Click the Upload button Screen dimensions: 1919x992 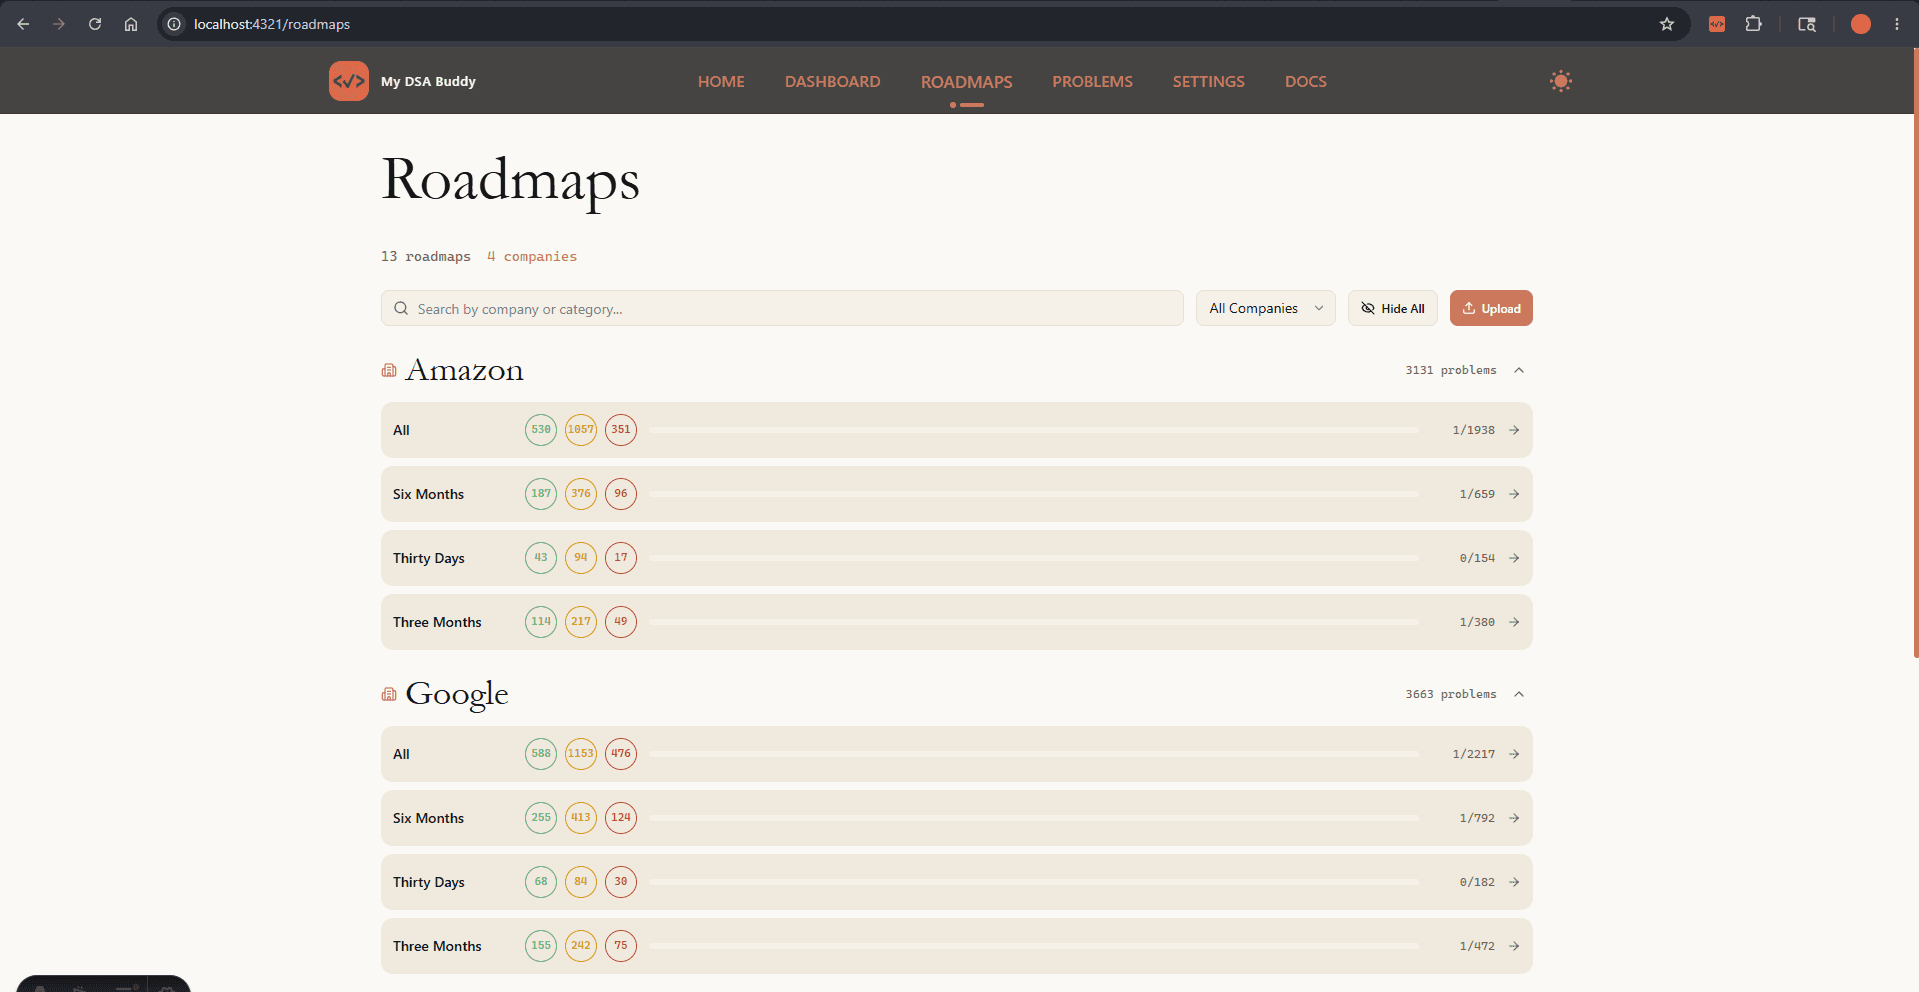(x=1491, y=308)
